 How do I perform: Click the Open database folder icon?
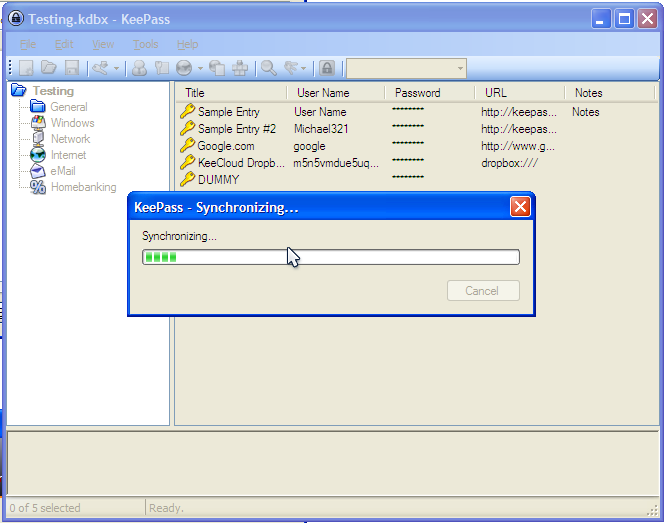(x=49, y=68)
